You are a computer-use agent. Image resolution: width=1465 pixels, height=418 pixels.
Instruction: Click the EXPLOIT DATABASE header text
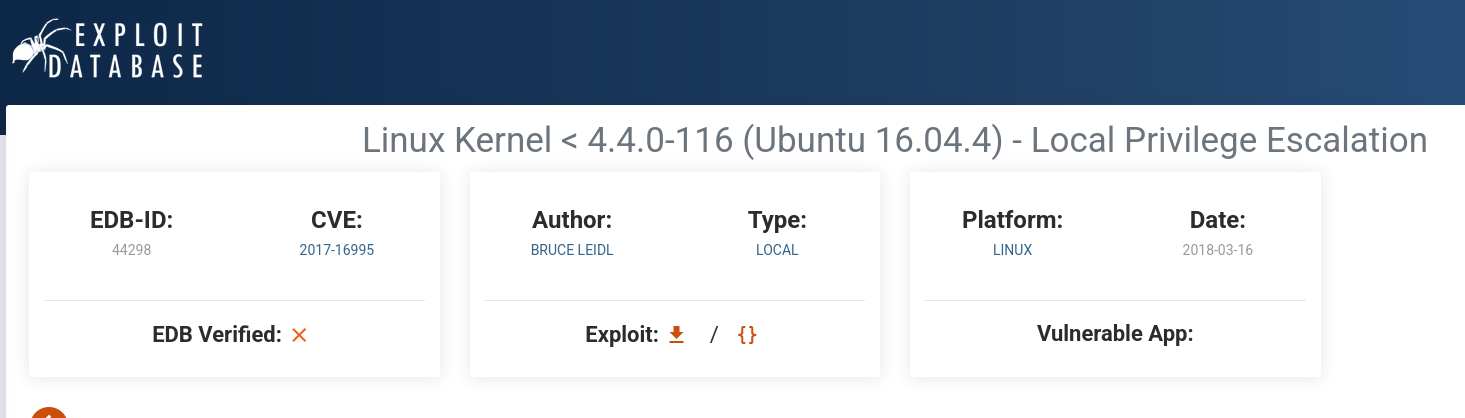139,52
